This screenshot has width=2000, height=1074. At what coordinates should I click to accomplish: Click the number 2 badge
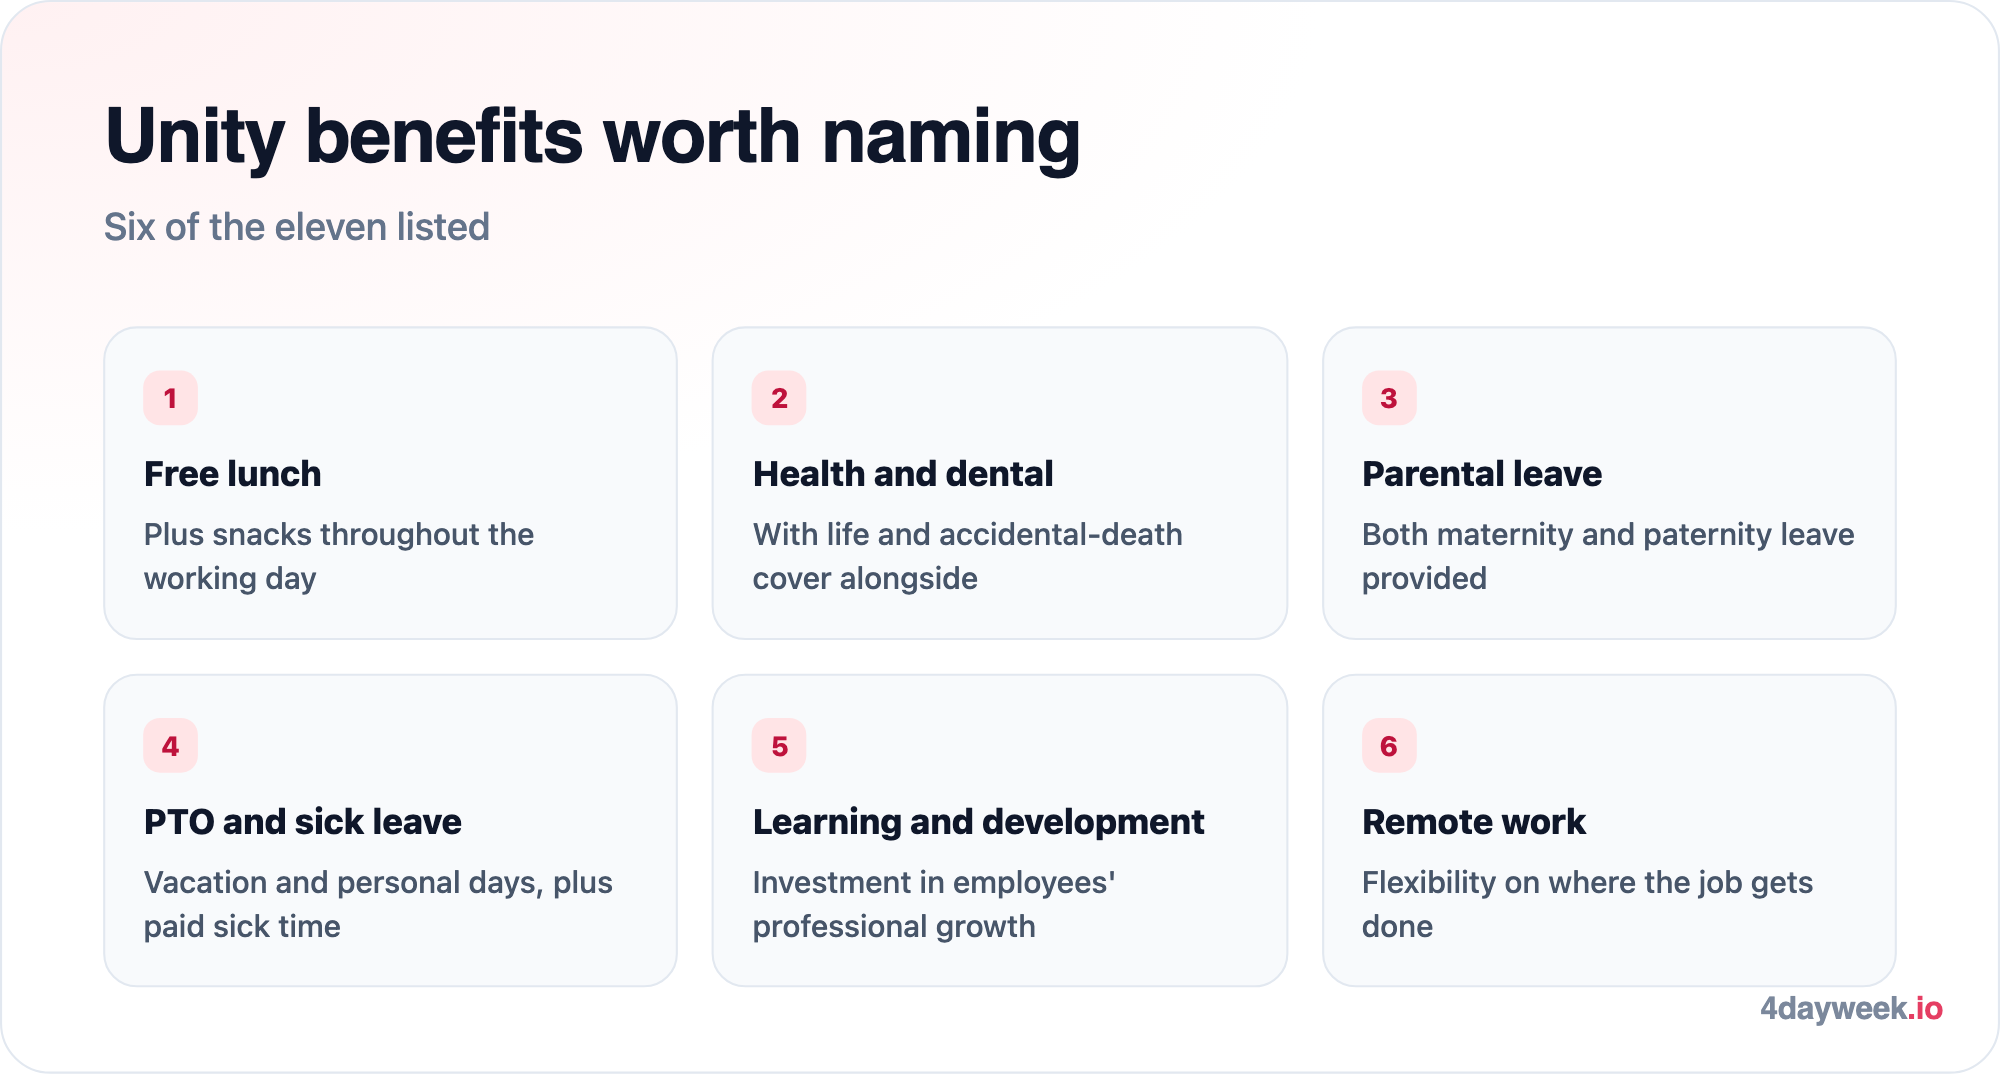[779, 398]
